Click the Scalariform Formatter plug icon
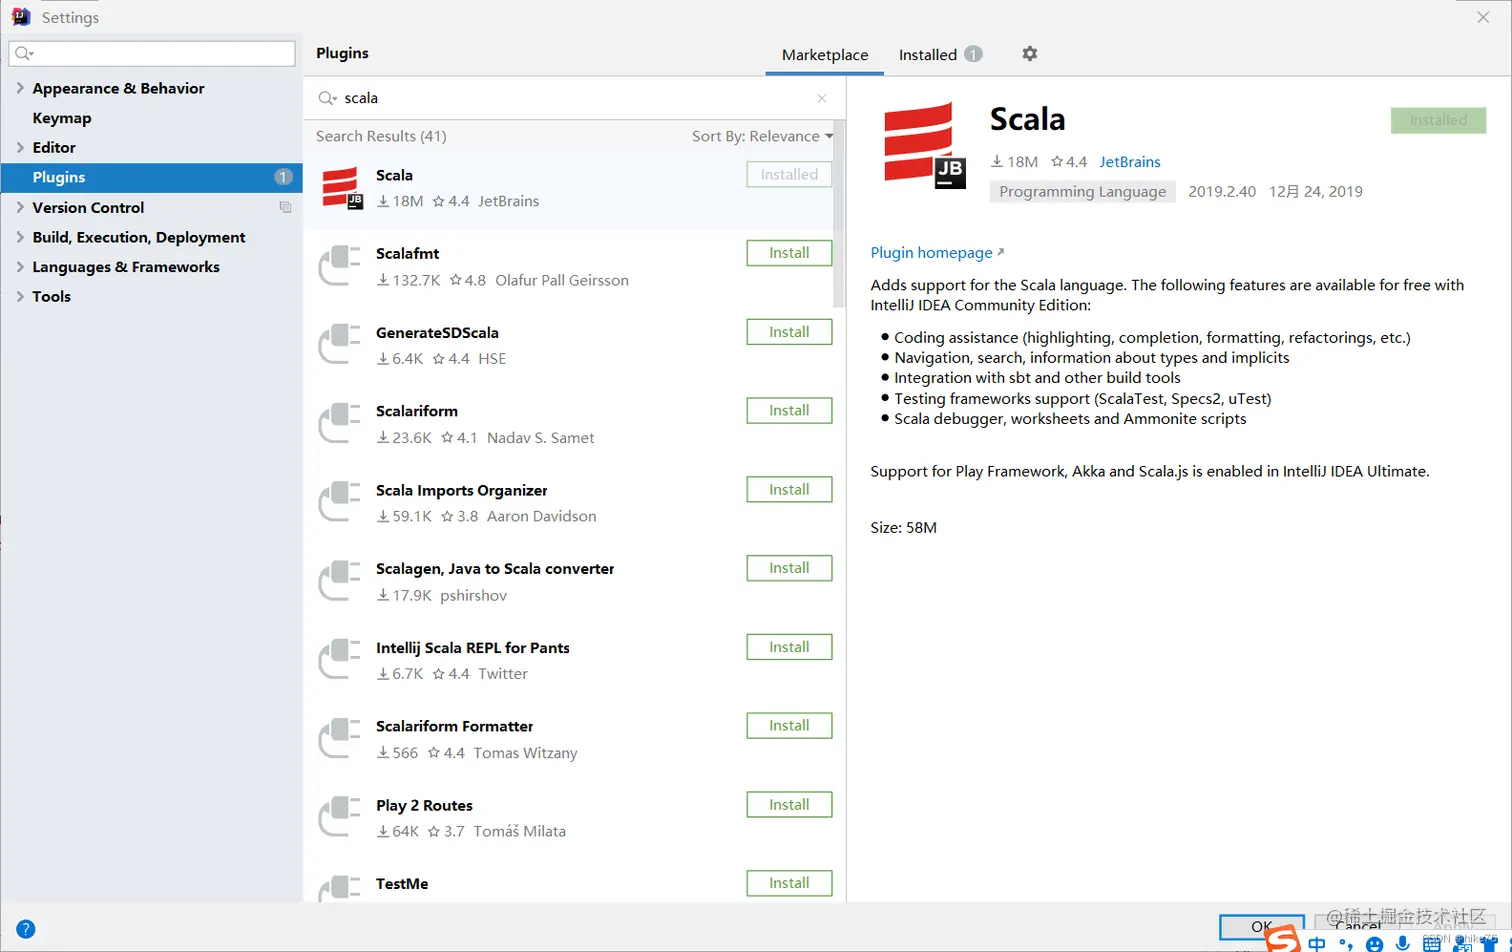The height and width of the screenshot is (952, 1512). [339, 739]
